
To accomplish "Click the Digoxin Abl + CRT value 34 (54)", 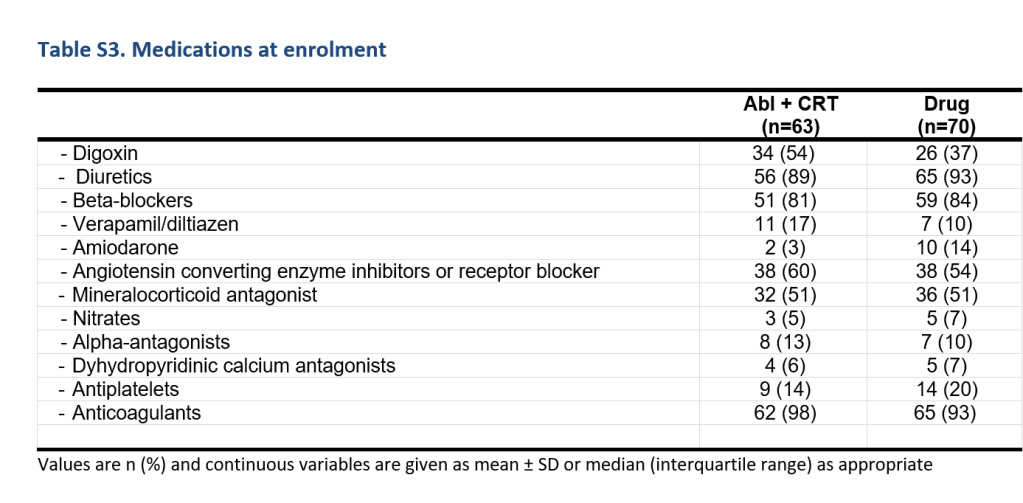I will [x=784, y=154].
